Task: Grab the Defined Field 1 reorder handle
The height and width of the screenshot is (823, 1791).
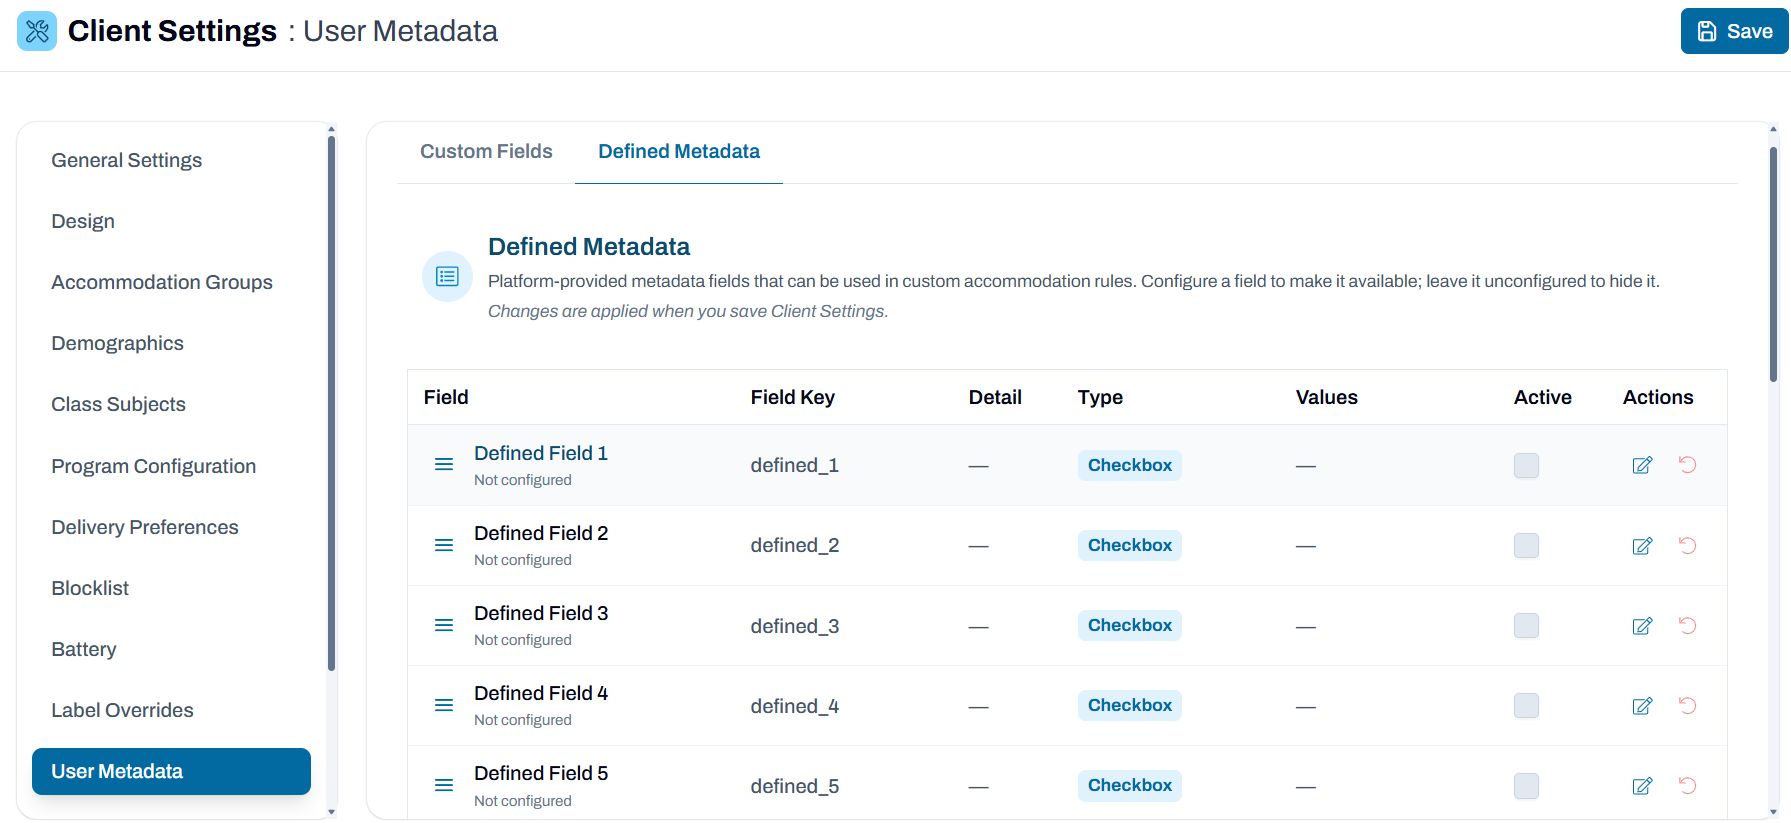Action: point(444,465)
